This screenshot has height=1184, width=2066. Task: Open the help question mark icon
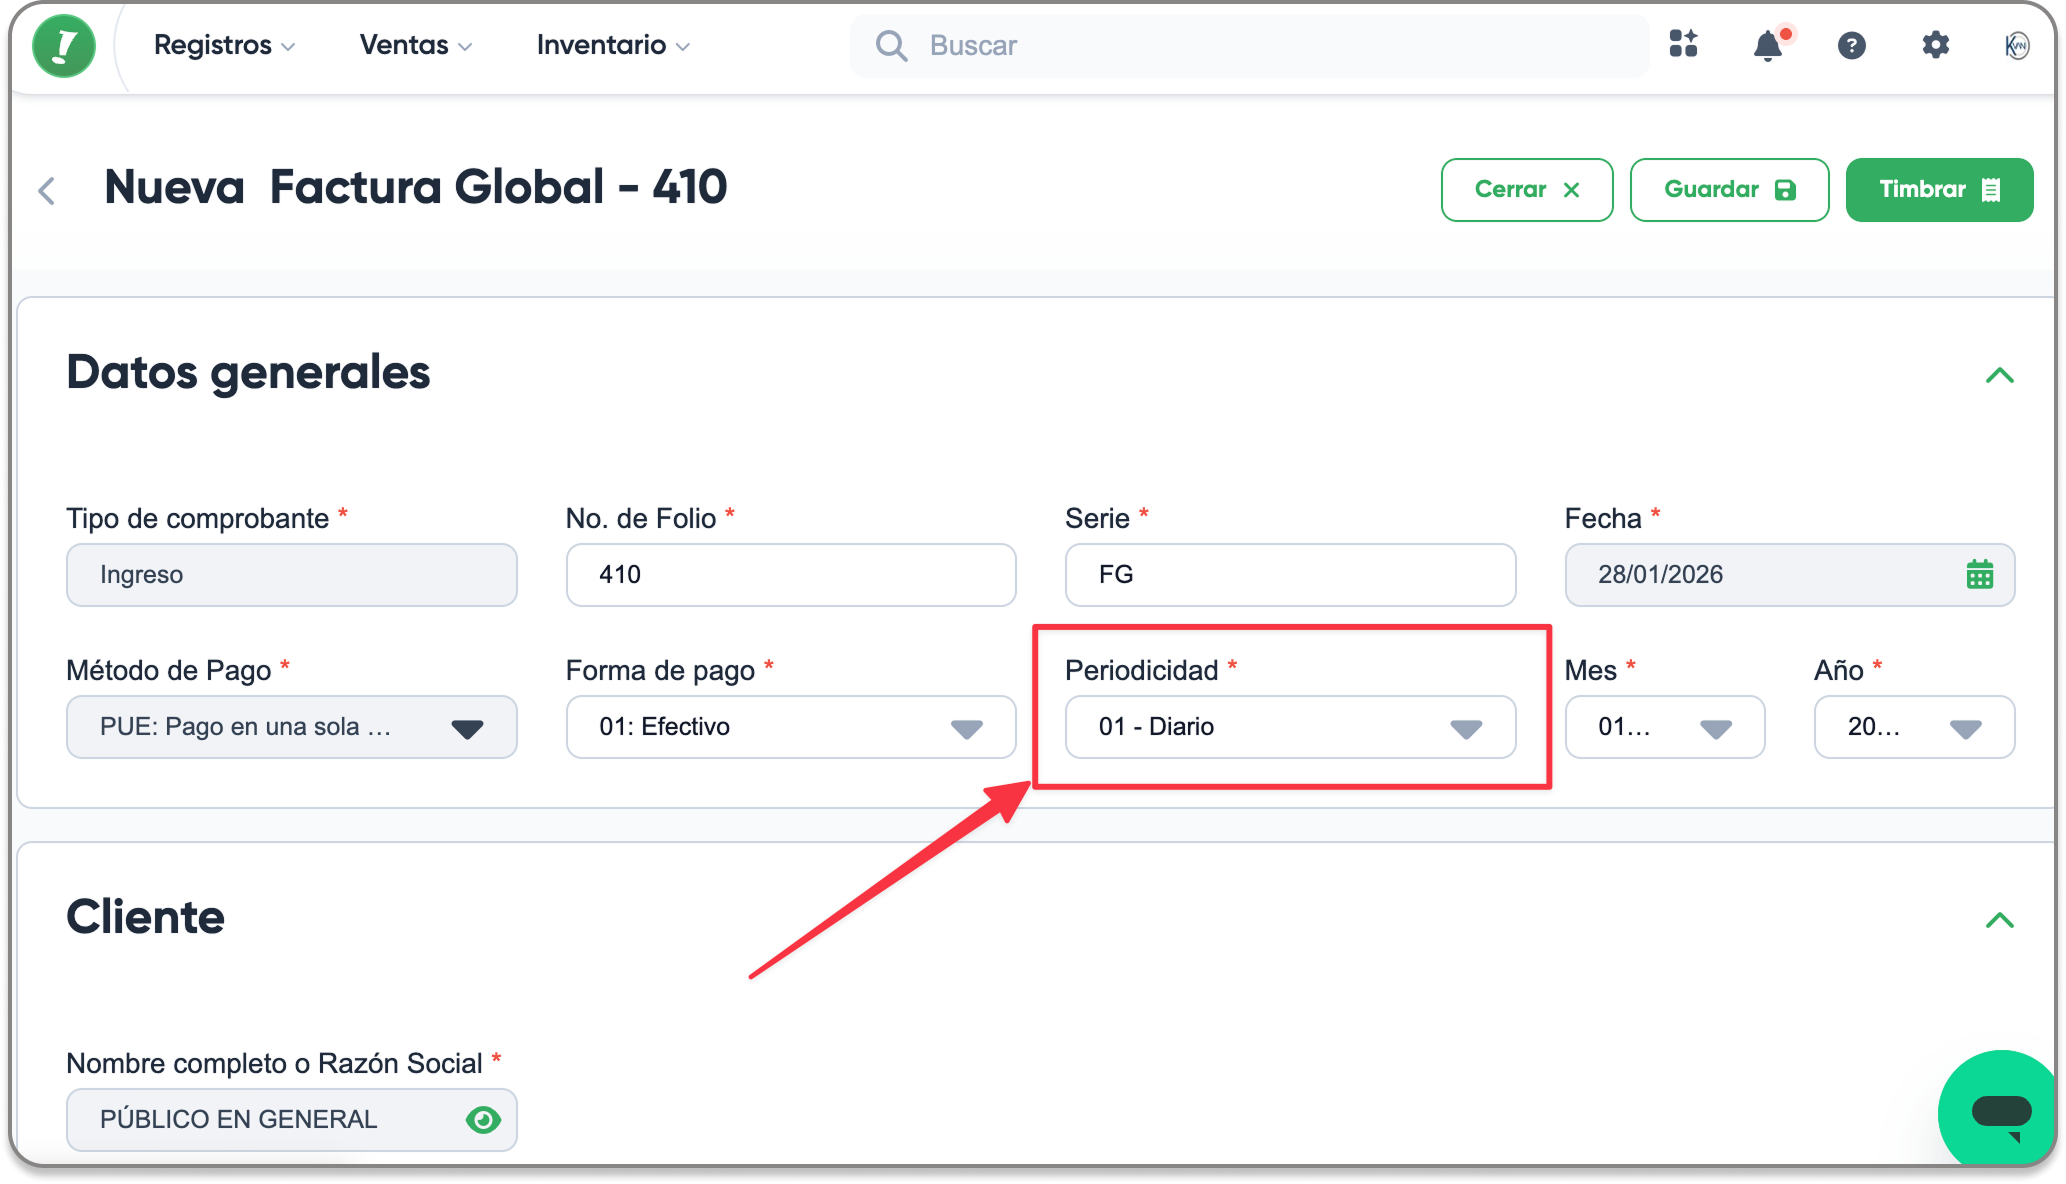[x=1852, y=45]
